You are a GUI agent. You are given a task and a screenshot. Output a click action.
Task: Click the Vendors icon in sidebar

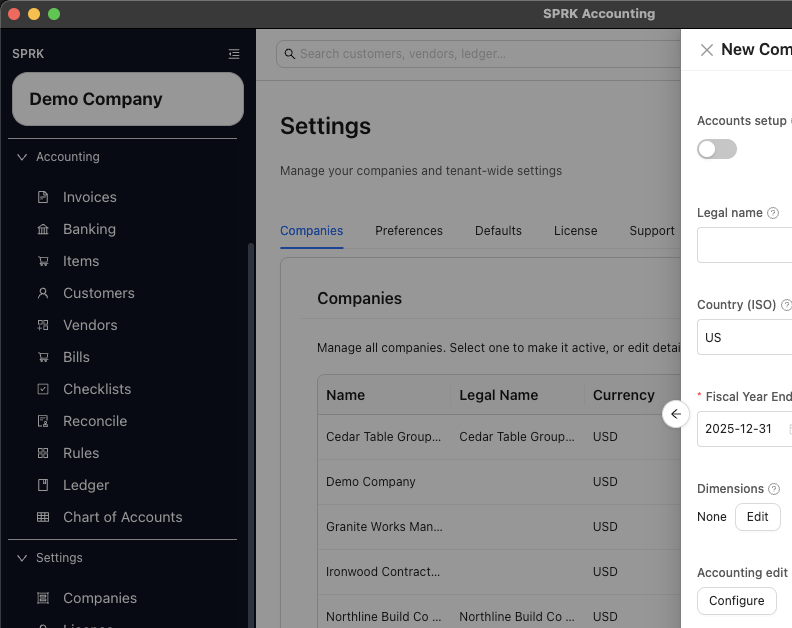[43, 325]
